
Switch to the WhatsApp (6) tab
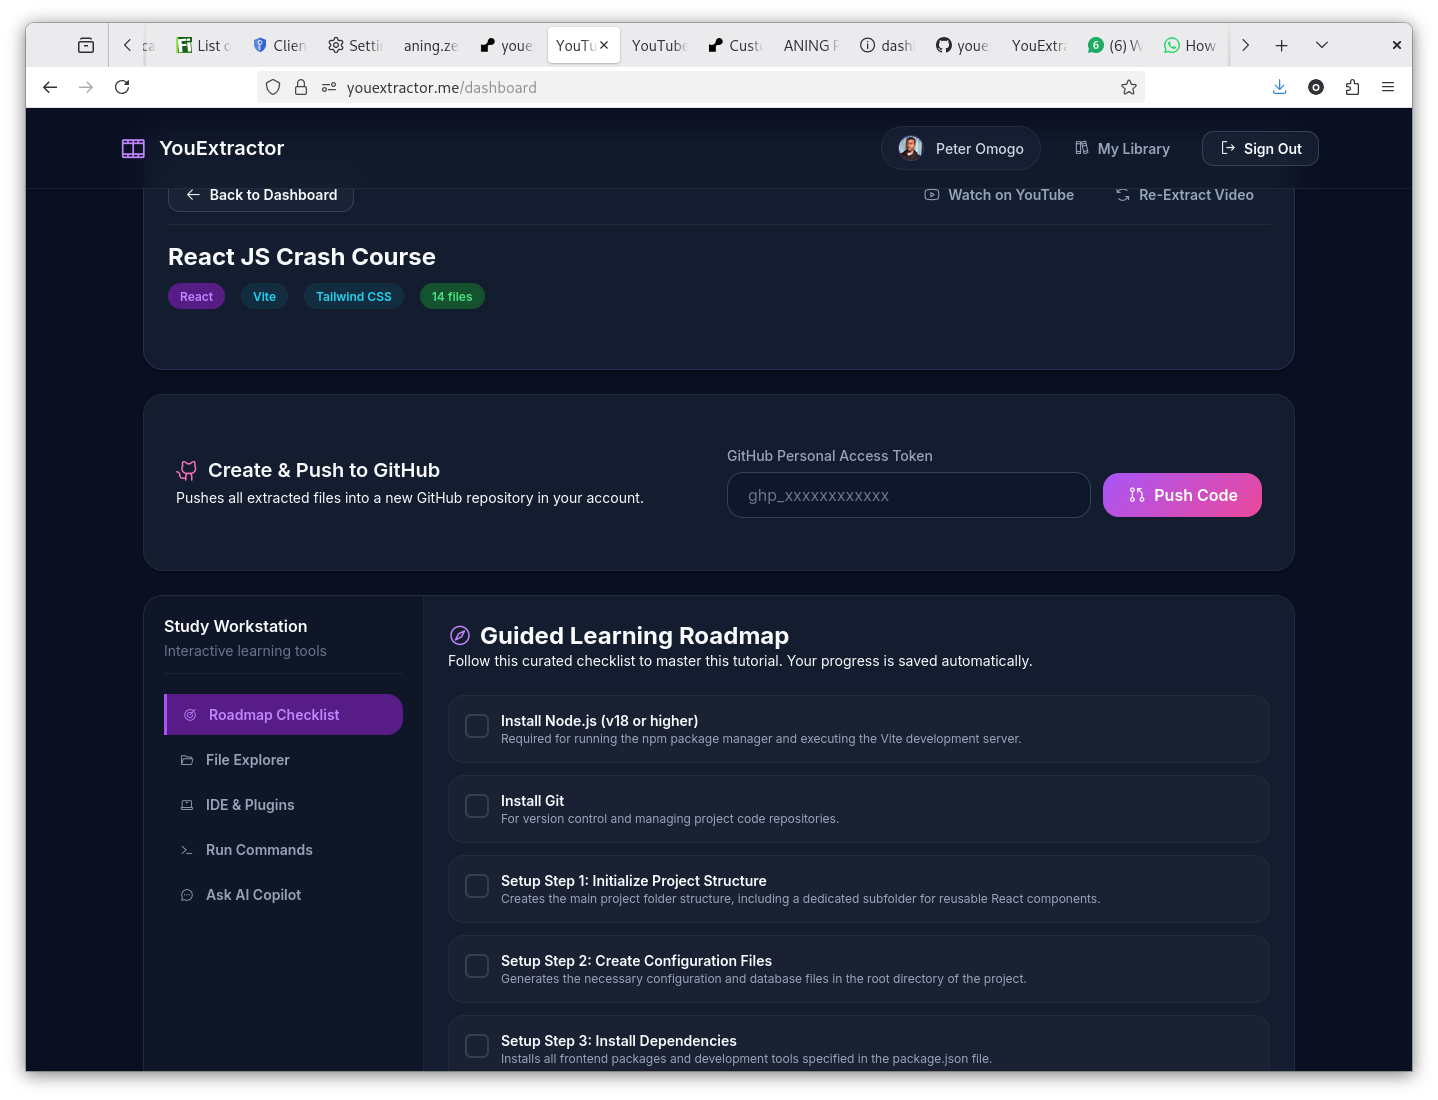1115,46
